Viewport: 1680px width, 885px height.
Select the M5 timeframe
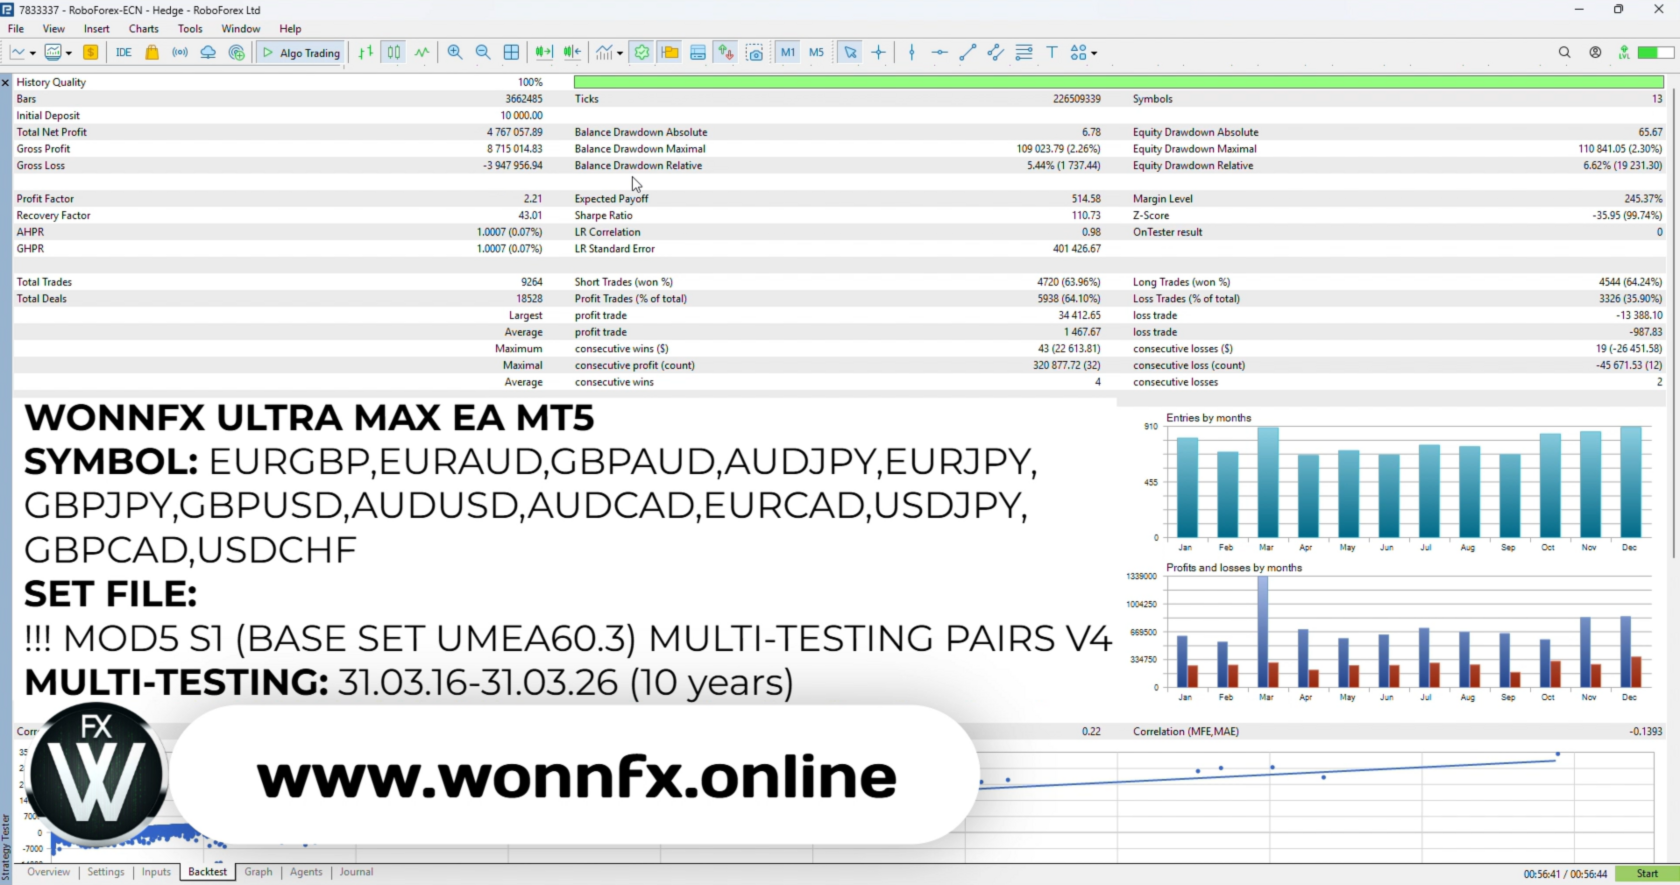[817, 53]
